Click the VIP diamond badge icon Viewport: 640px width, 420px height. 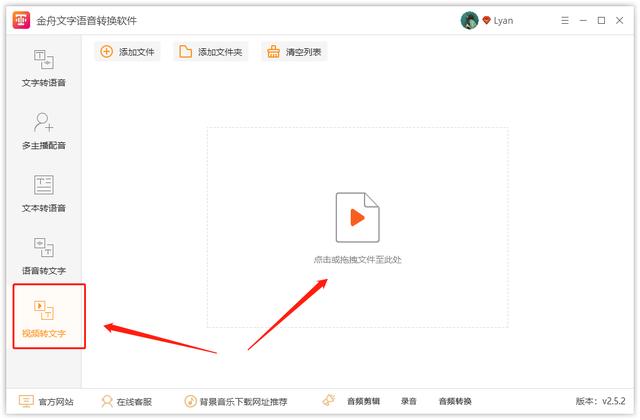point(486,20)
